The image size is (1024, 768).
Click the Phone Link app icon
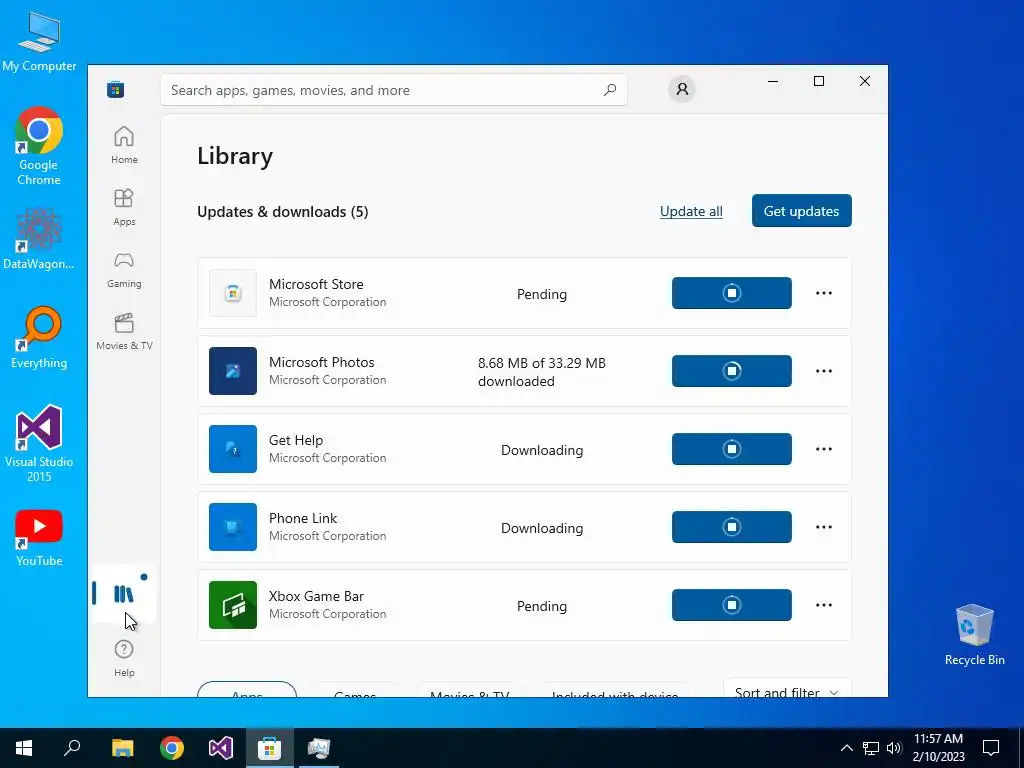coord(232,527)
